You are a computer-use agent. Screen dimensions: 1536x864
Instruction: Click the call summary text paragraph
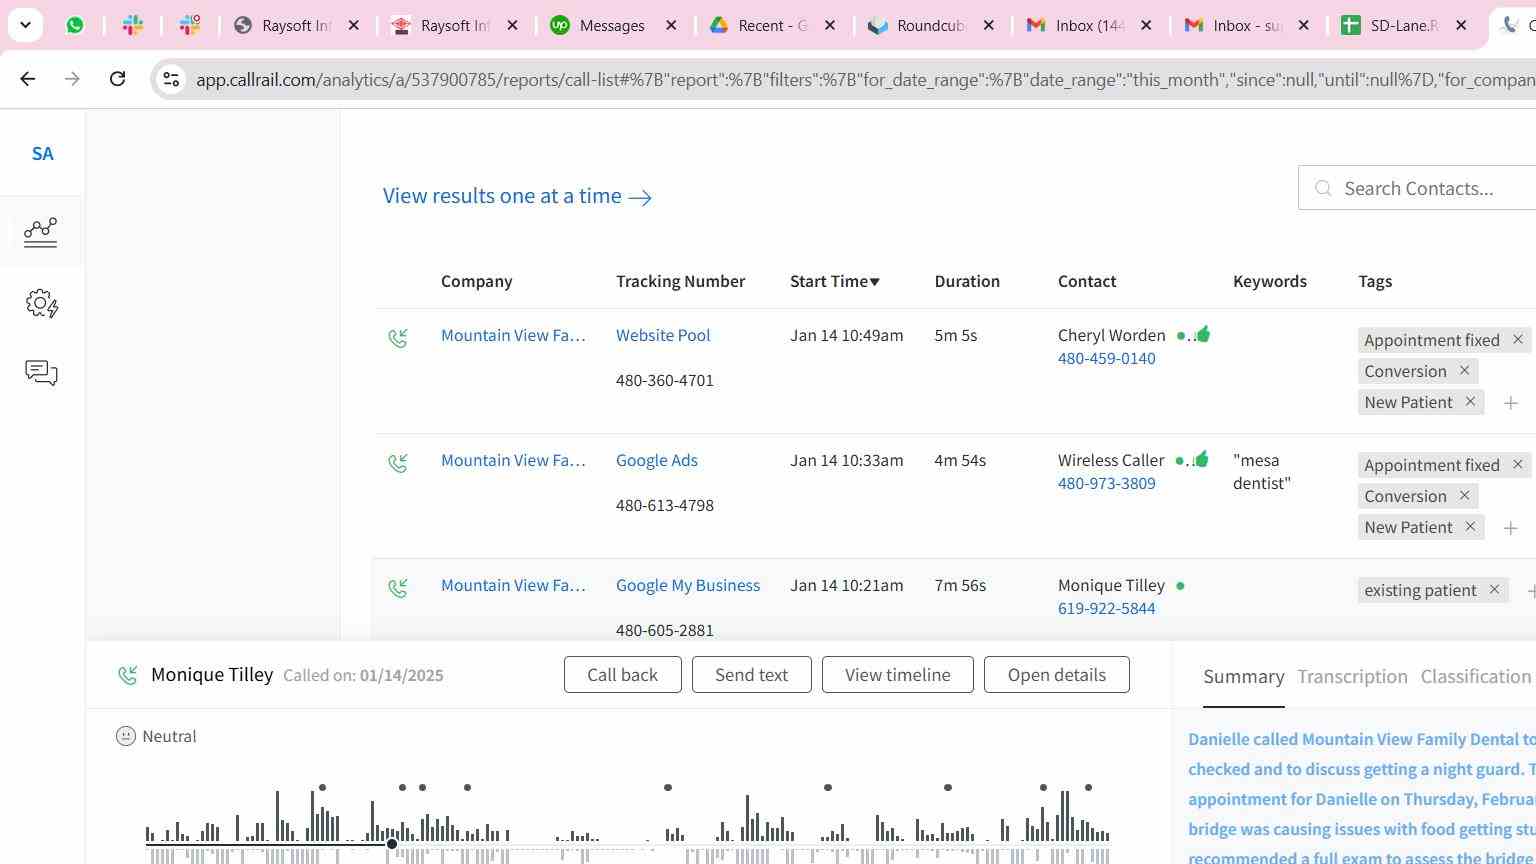tap(1362, 797)
